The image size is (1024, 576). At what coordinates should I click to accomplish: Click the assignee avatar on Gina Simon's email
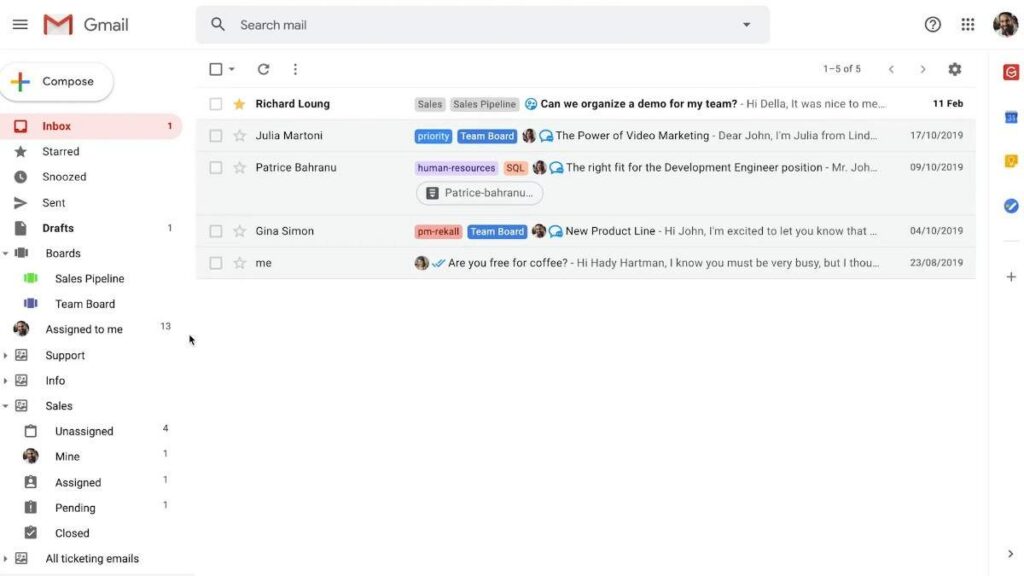(539, 231)
